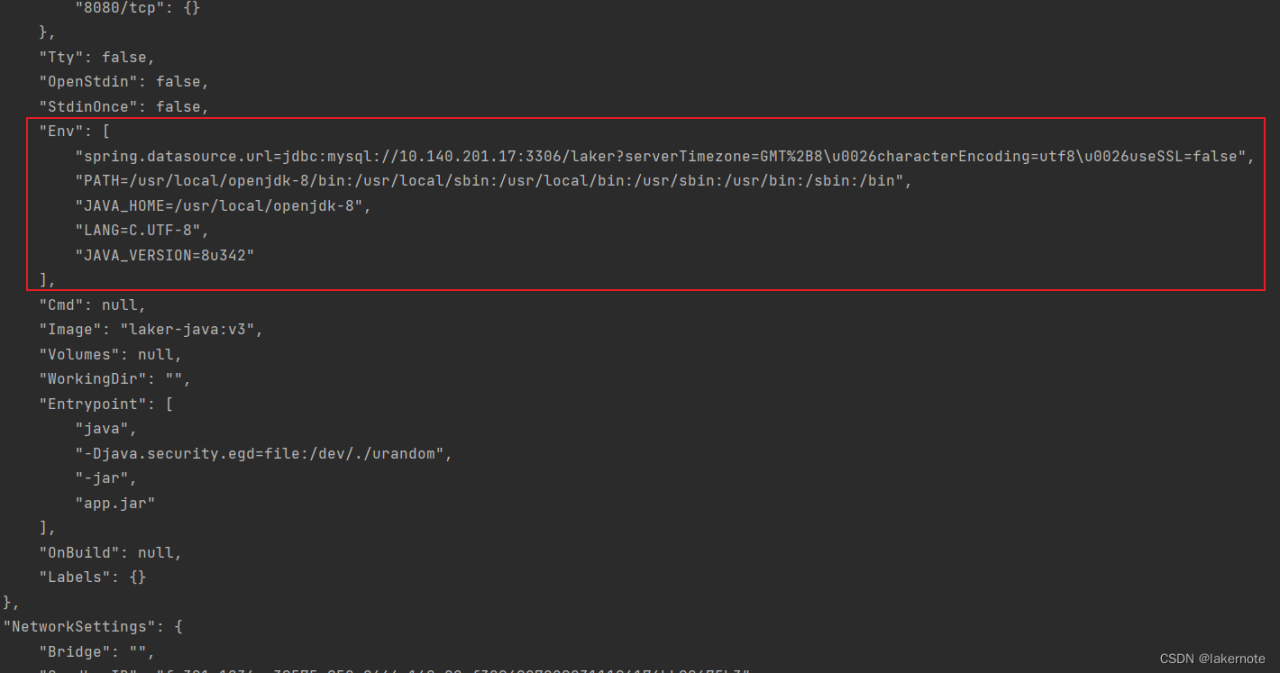The image size is (1280, 673).
Task: Click the "app.jar" entry
Action: pos(115,503)
